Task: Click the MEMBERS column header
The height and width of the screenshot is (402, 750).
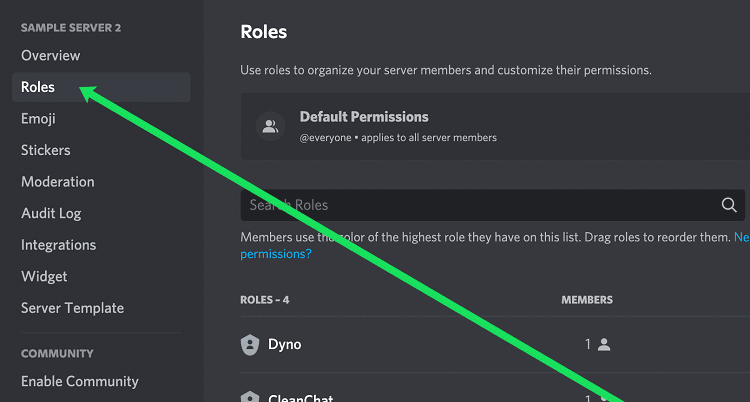Action: tap(587, 300)
